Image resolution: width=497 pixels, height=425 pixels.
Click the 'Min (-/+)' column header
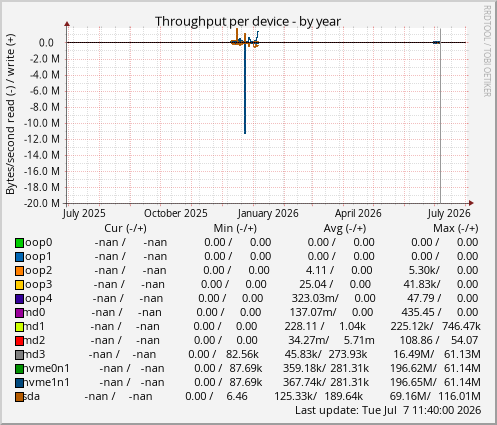click(235, 228)
